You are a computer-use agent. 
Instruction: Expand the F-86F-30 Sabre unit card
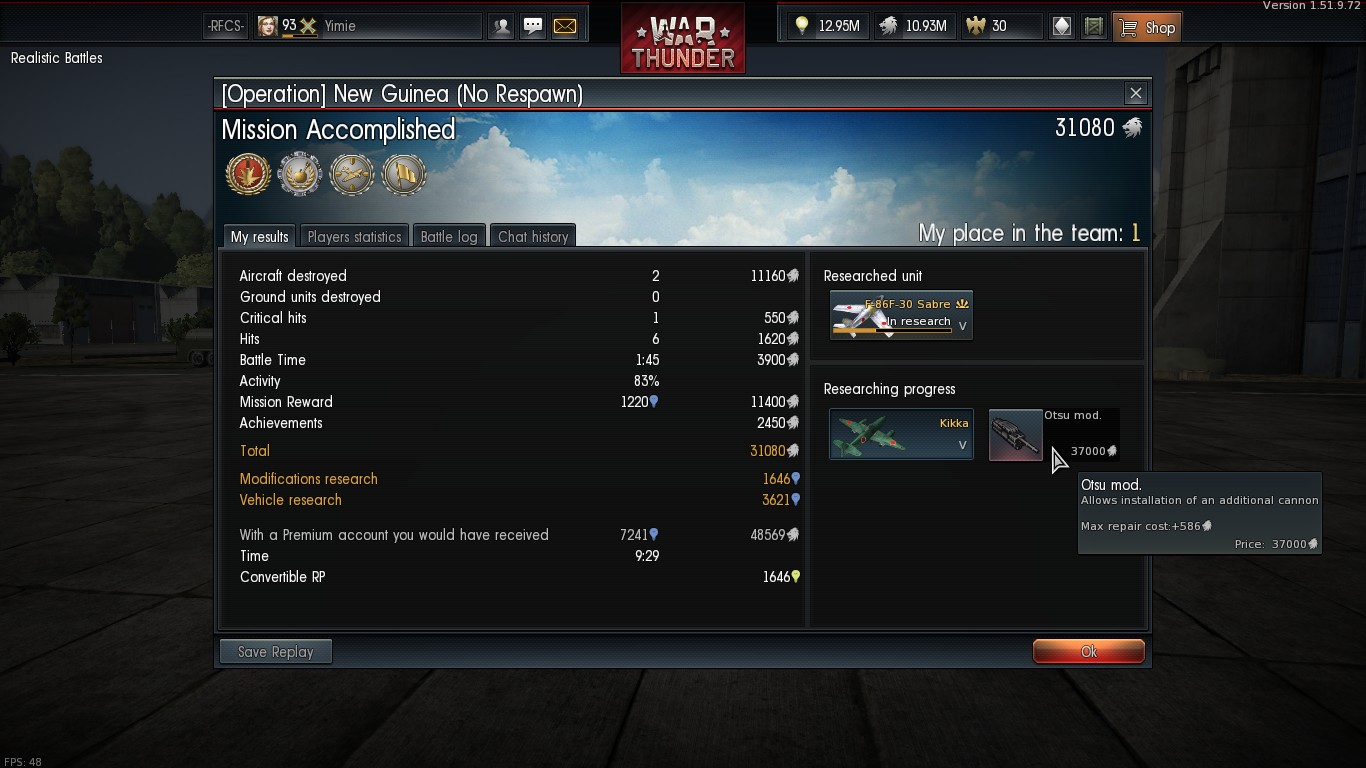click(963, 326)
